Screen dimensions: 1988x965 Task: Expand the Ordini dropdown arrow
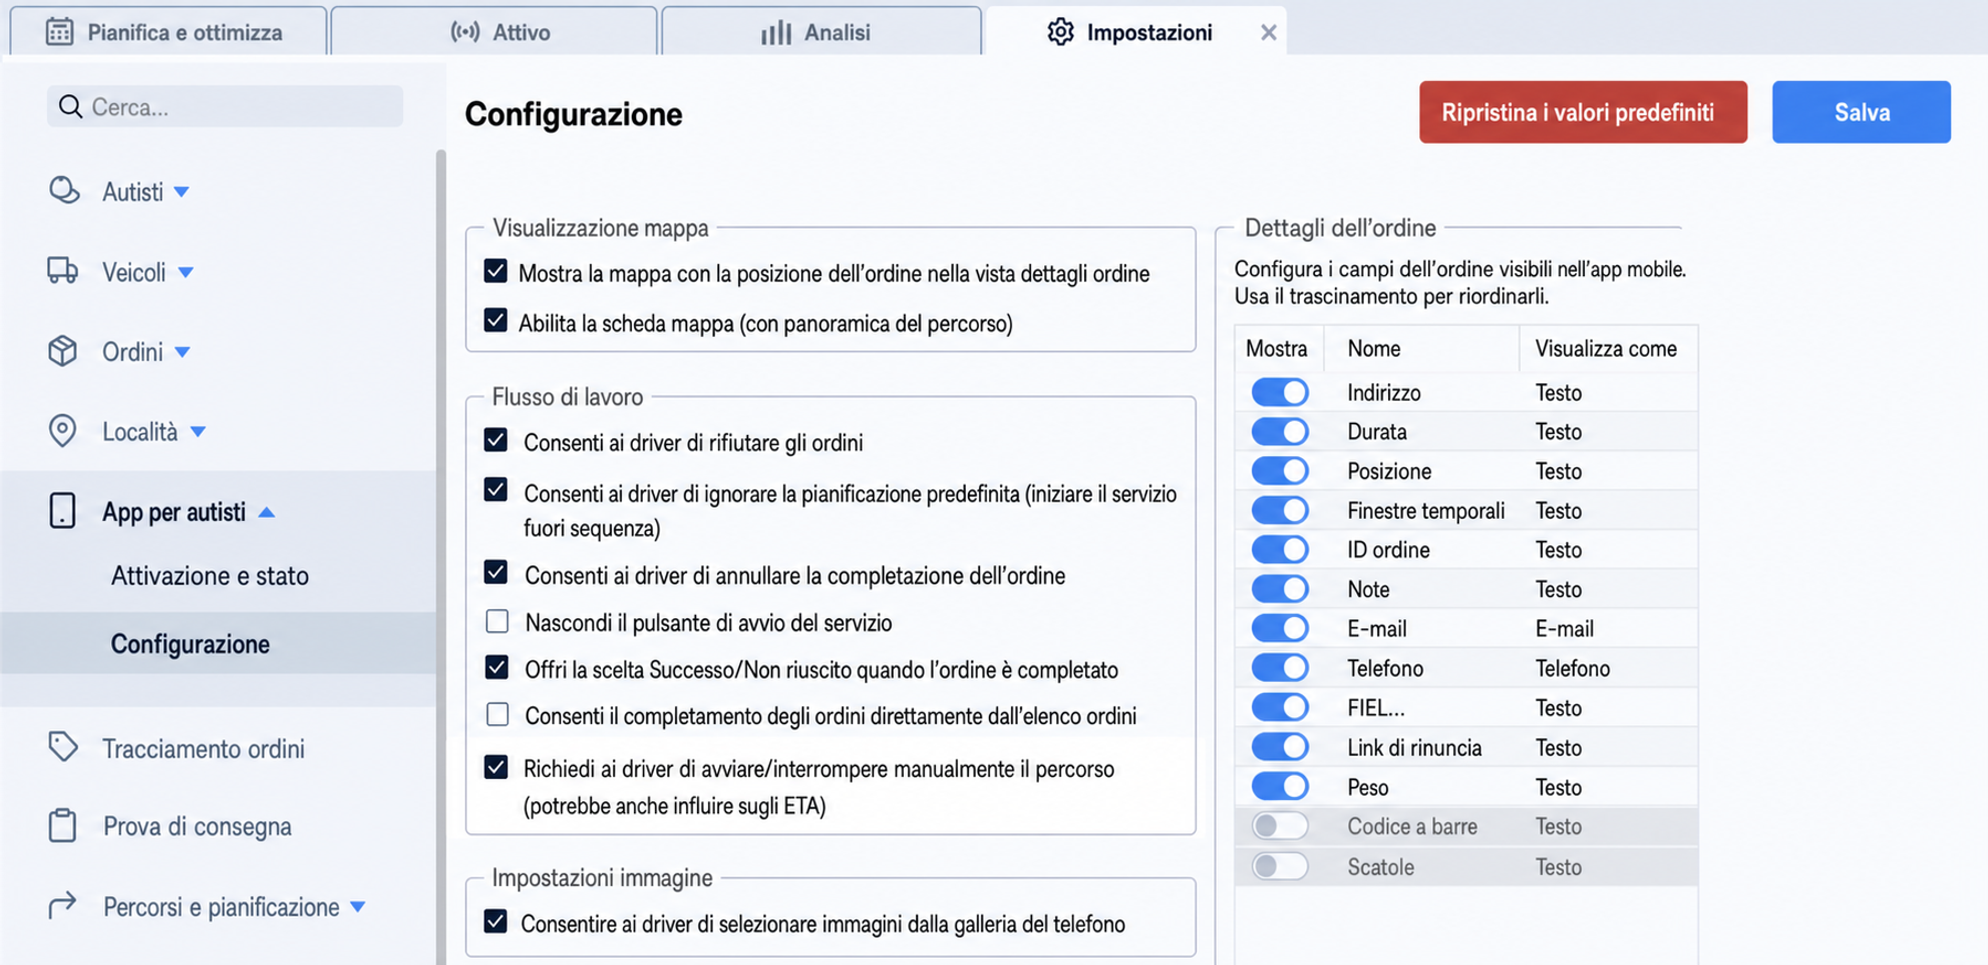coord(182,352)
